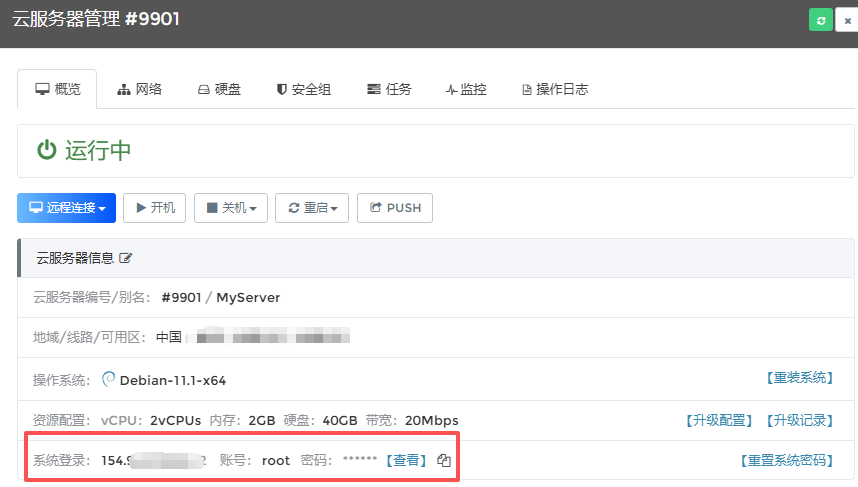This screenshot has width=858, height=487.
Task: Expand the 重启 dropdown menu
Action: point(311,208)
